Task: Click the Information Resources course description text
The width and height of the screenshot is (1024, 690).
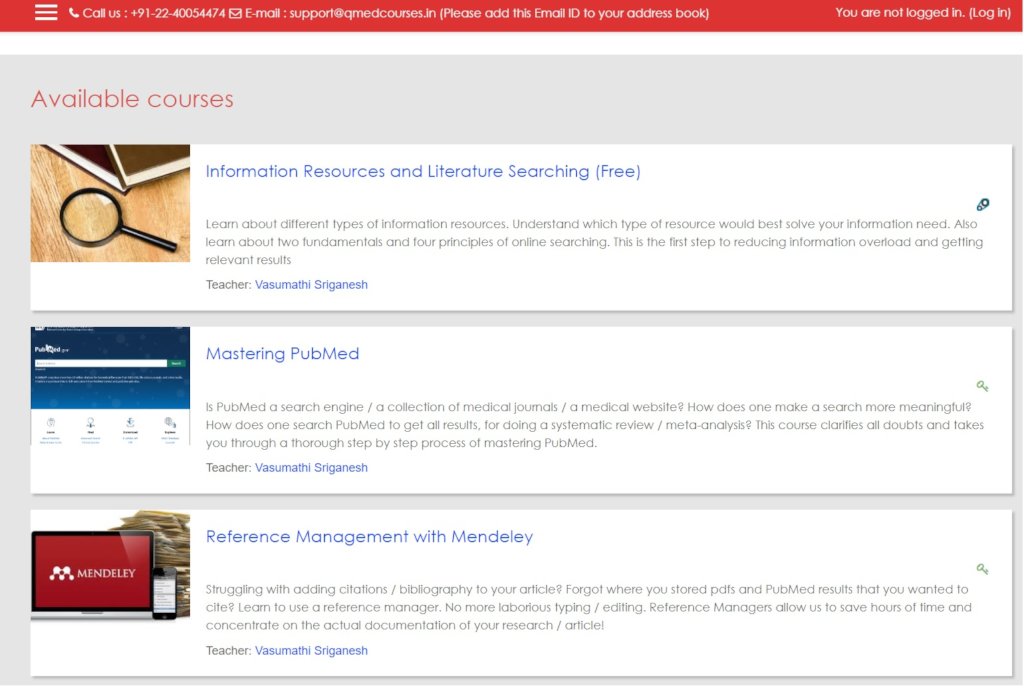Action: point(594,242)
